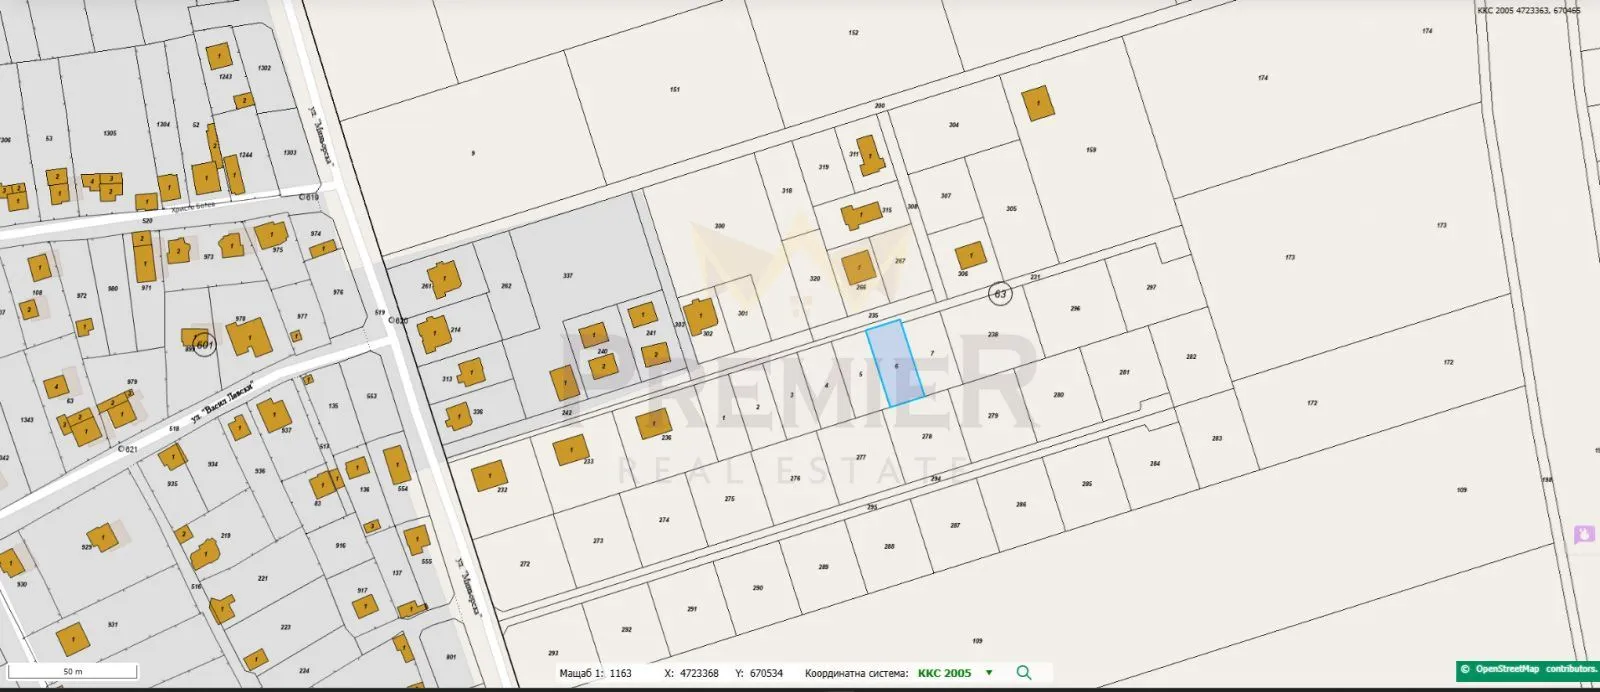This screenshot has height=692, width=1600.
Task: Select the blue highlighted parcel 6
Action: [895, 363]
